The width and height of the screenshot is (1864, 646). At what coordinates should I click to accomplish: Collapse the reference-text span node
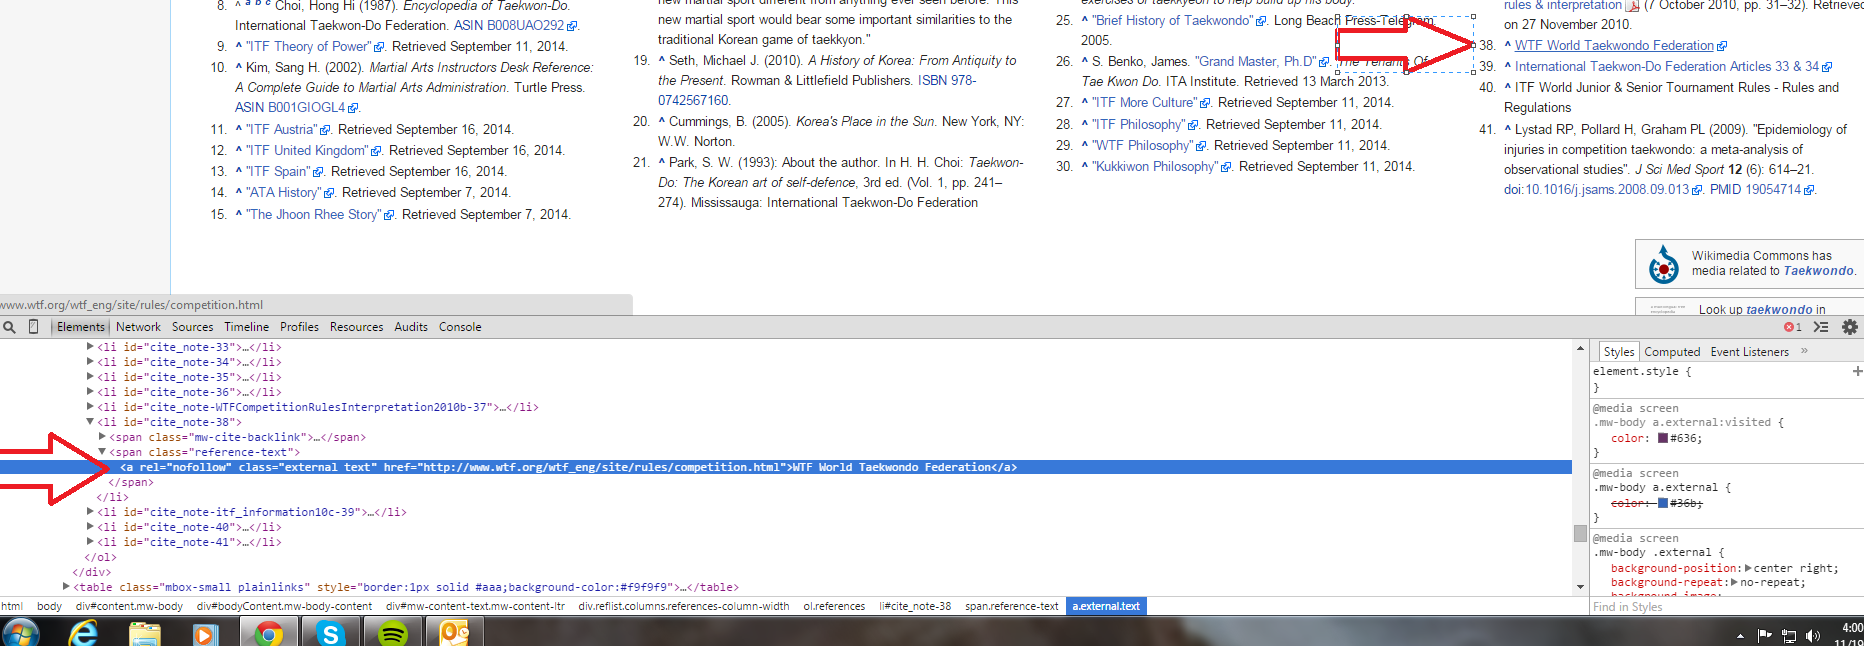coord(102,452)
